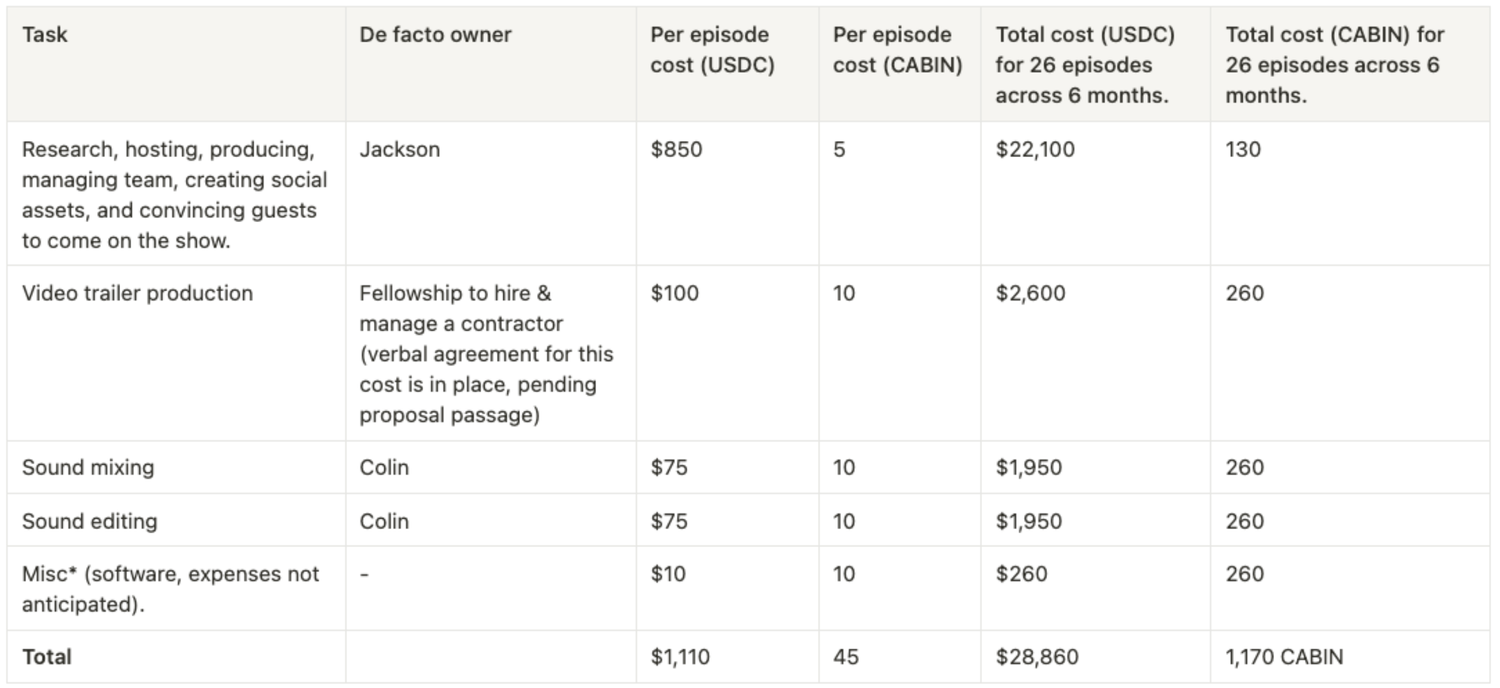Click Colin in the Sound editing row
Viewport: 1500px width, 688px height.
pyautogui.click(x=384, y=521)
